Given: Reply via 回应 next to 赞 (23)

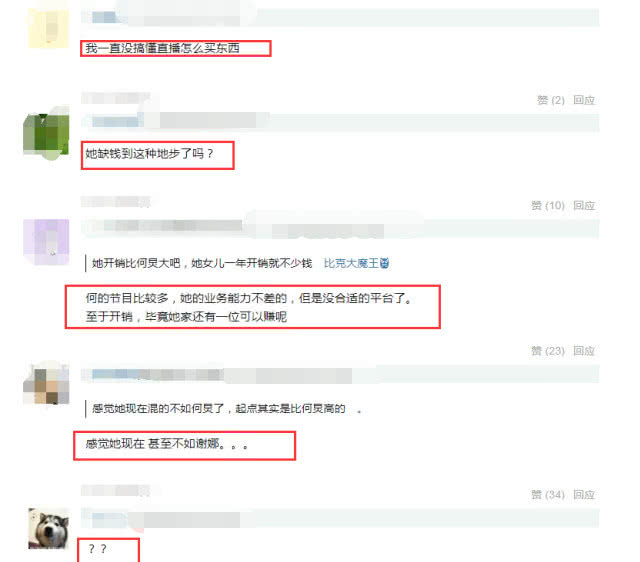Looking at the screenshot, I should [584, 351].
